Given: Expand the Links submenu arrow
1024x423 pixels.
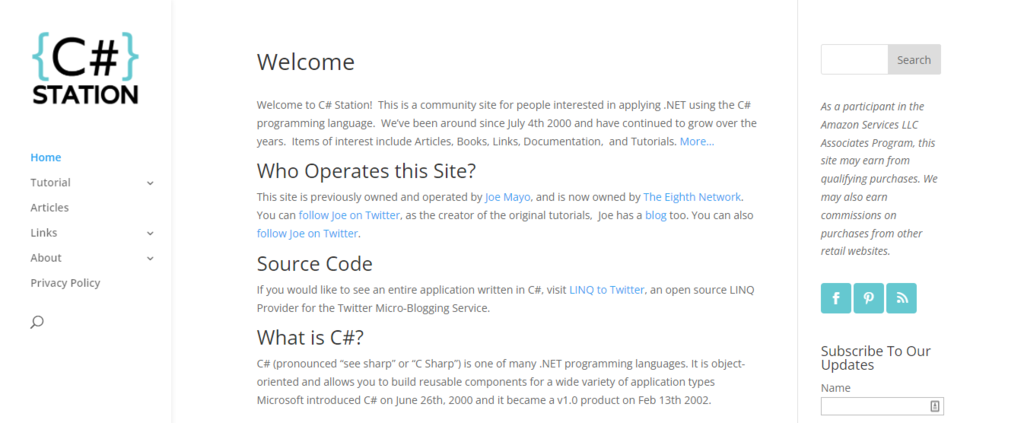Looking at the screenshot, I should pyautogui.click(x=150, y=233).
